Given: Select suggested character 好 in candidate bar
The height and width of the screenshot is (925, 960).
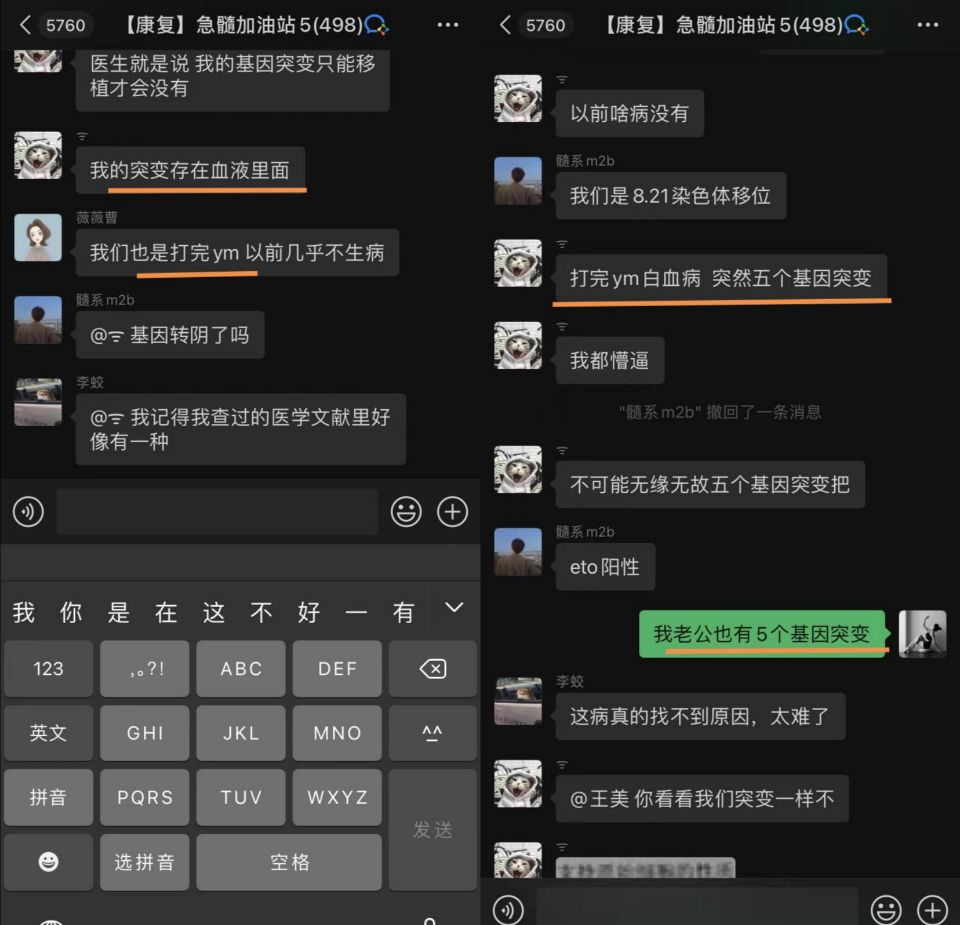Looking at the screenshot, I should [x=308, y=612].
